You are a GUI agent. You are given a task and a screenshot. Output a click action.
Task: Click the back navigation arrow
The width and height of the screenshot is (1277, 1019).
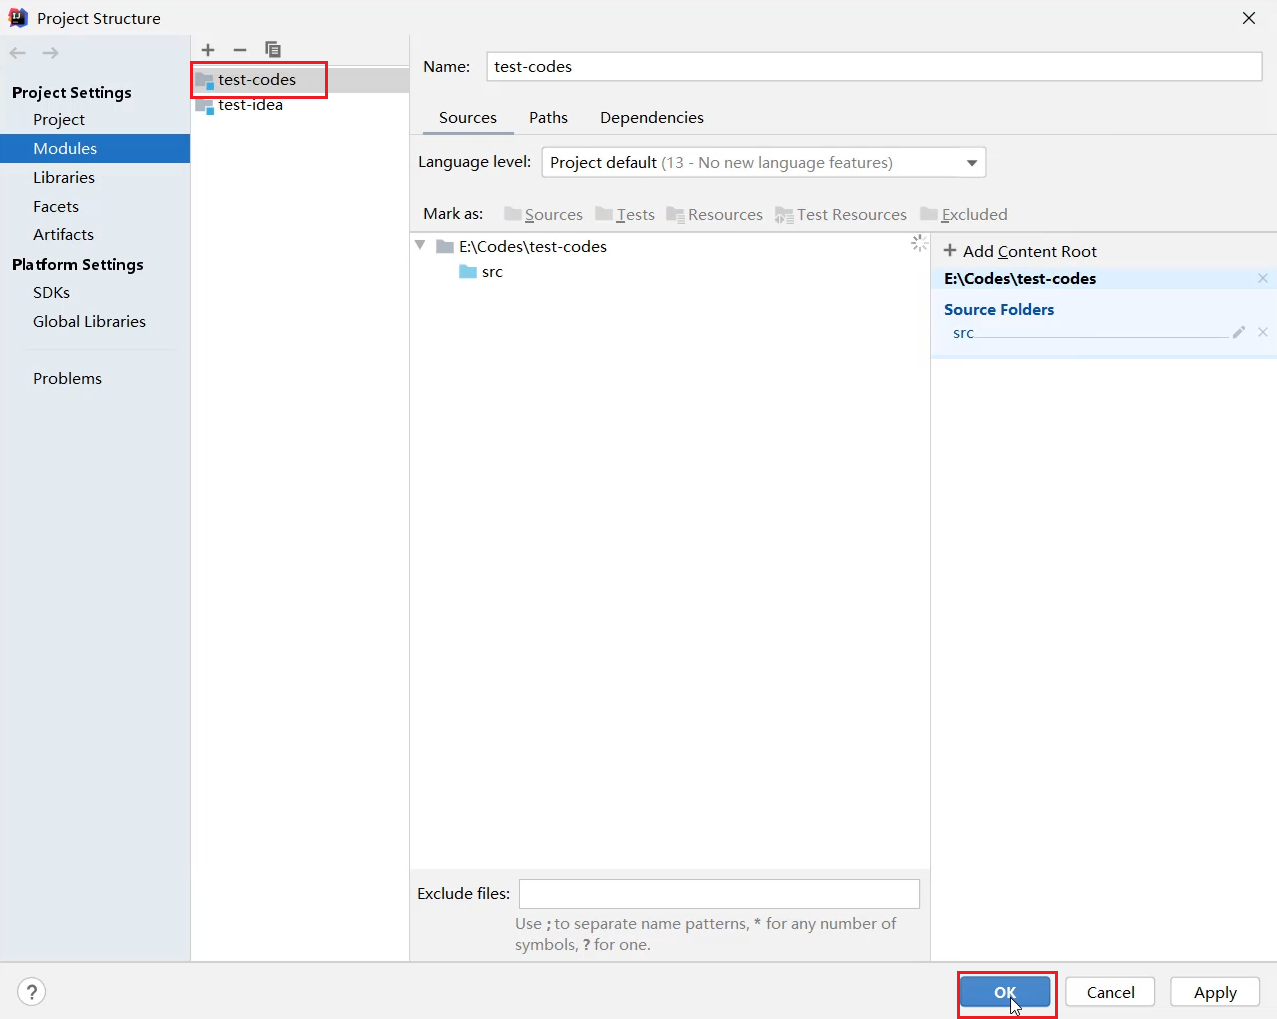coord(18,53)
